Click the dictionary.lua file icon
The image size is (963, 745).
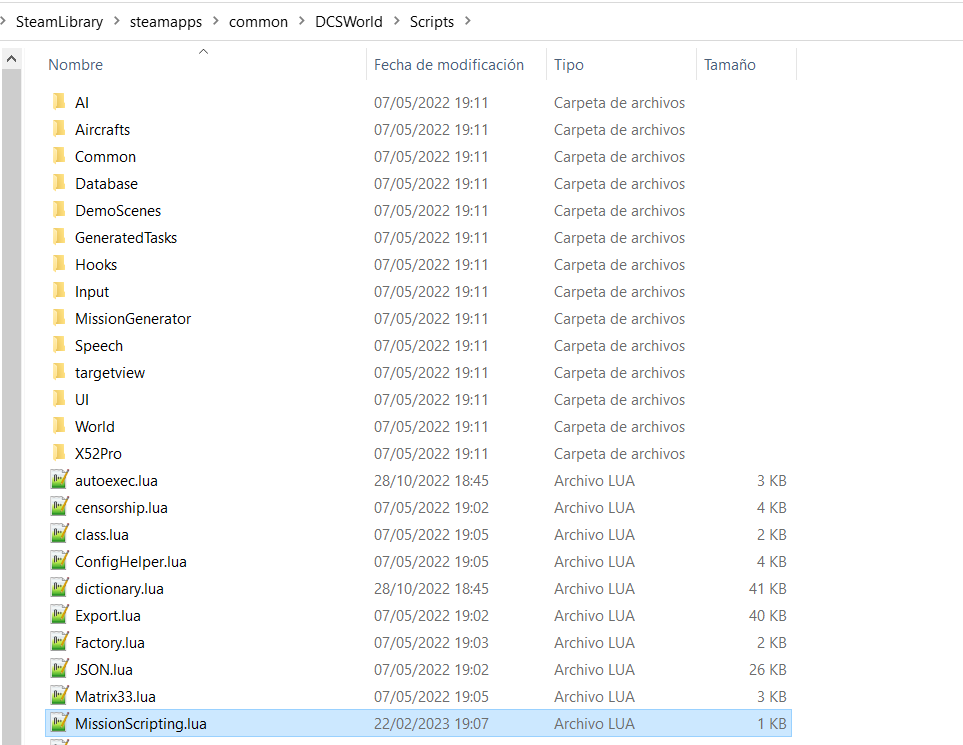(x=59, y=588)
